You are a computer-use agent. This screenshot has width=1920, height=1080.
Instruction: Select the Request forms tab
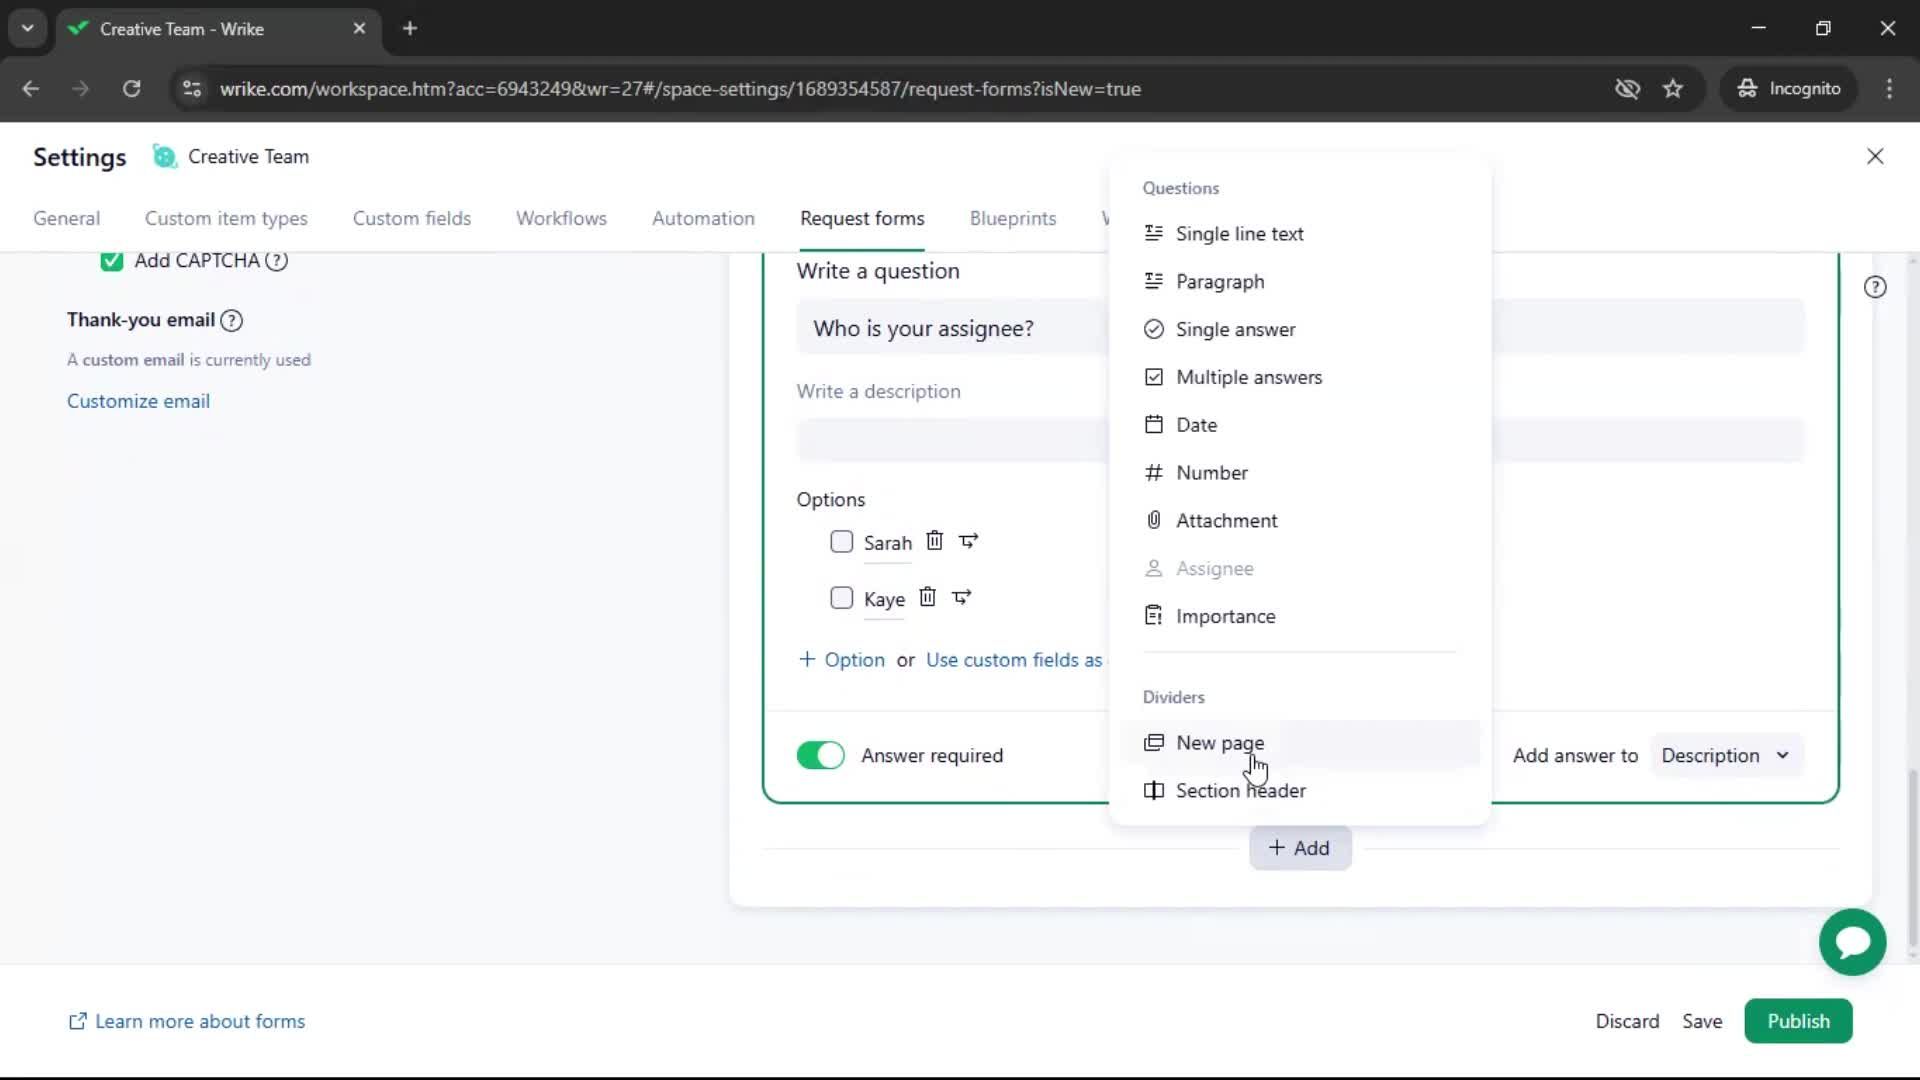862,218
